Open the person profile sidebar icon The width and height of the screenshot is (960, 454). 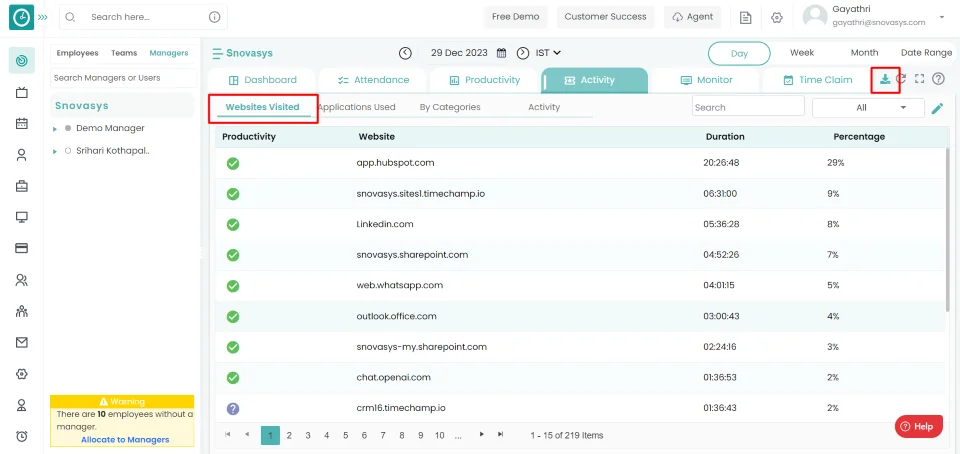click(21, 155)
